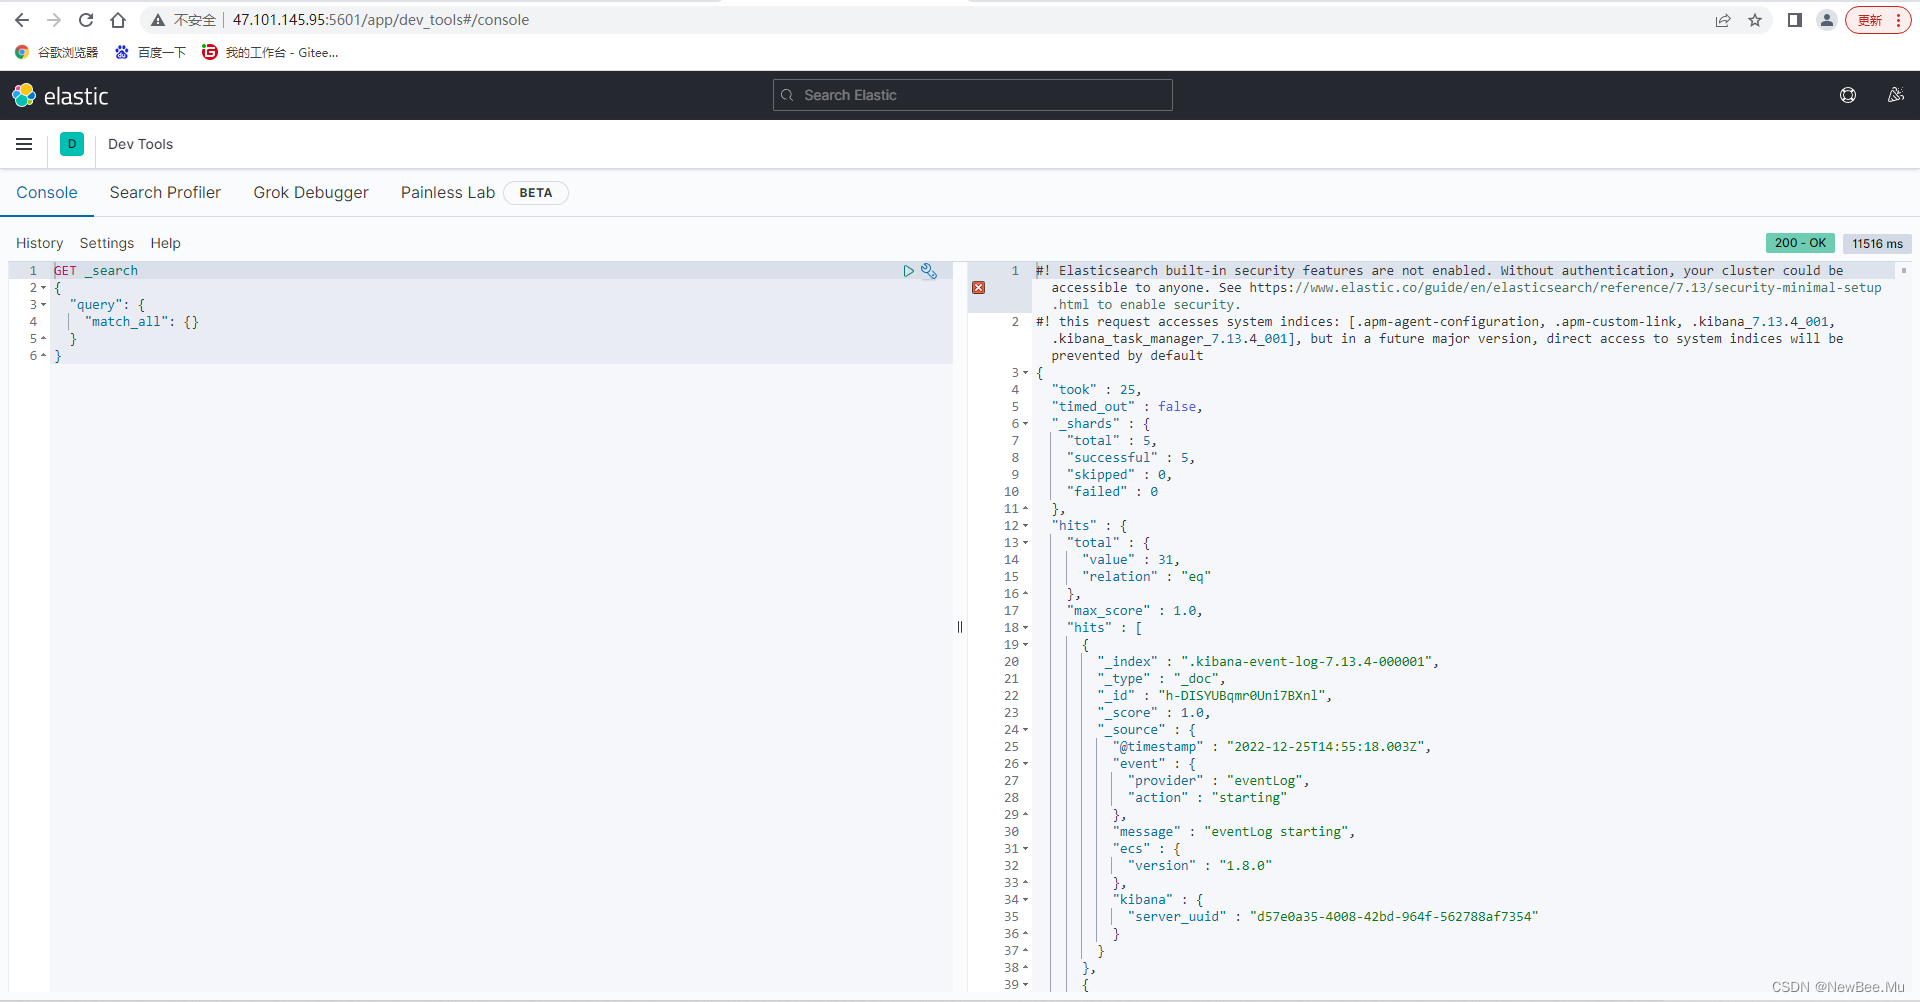Collapse the total block at line 13
The height and width of the screenshot is (1002, 1920).
coord(1025,543)
